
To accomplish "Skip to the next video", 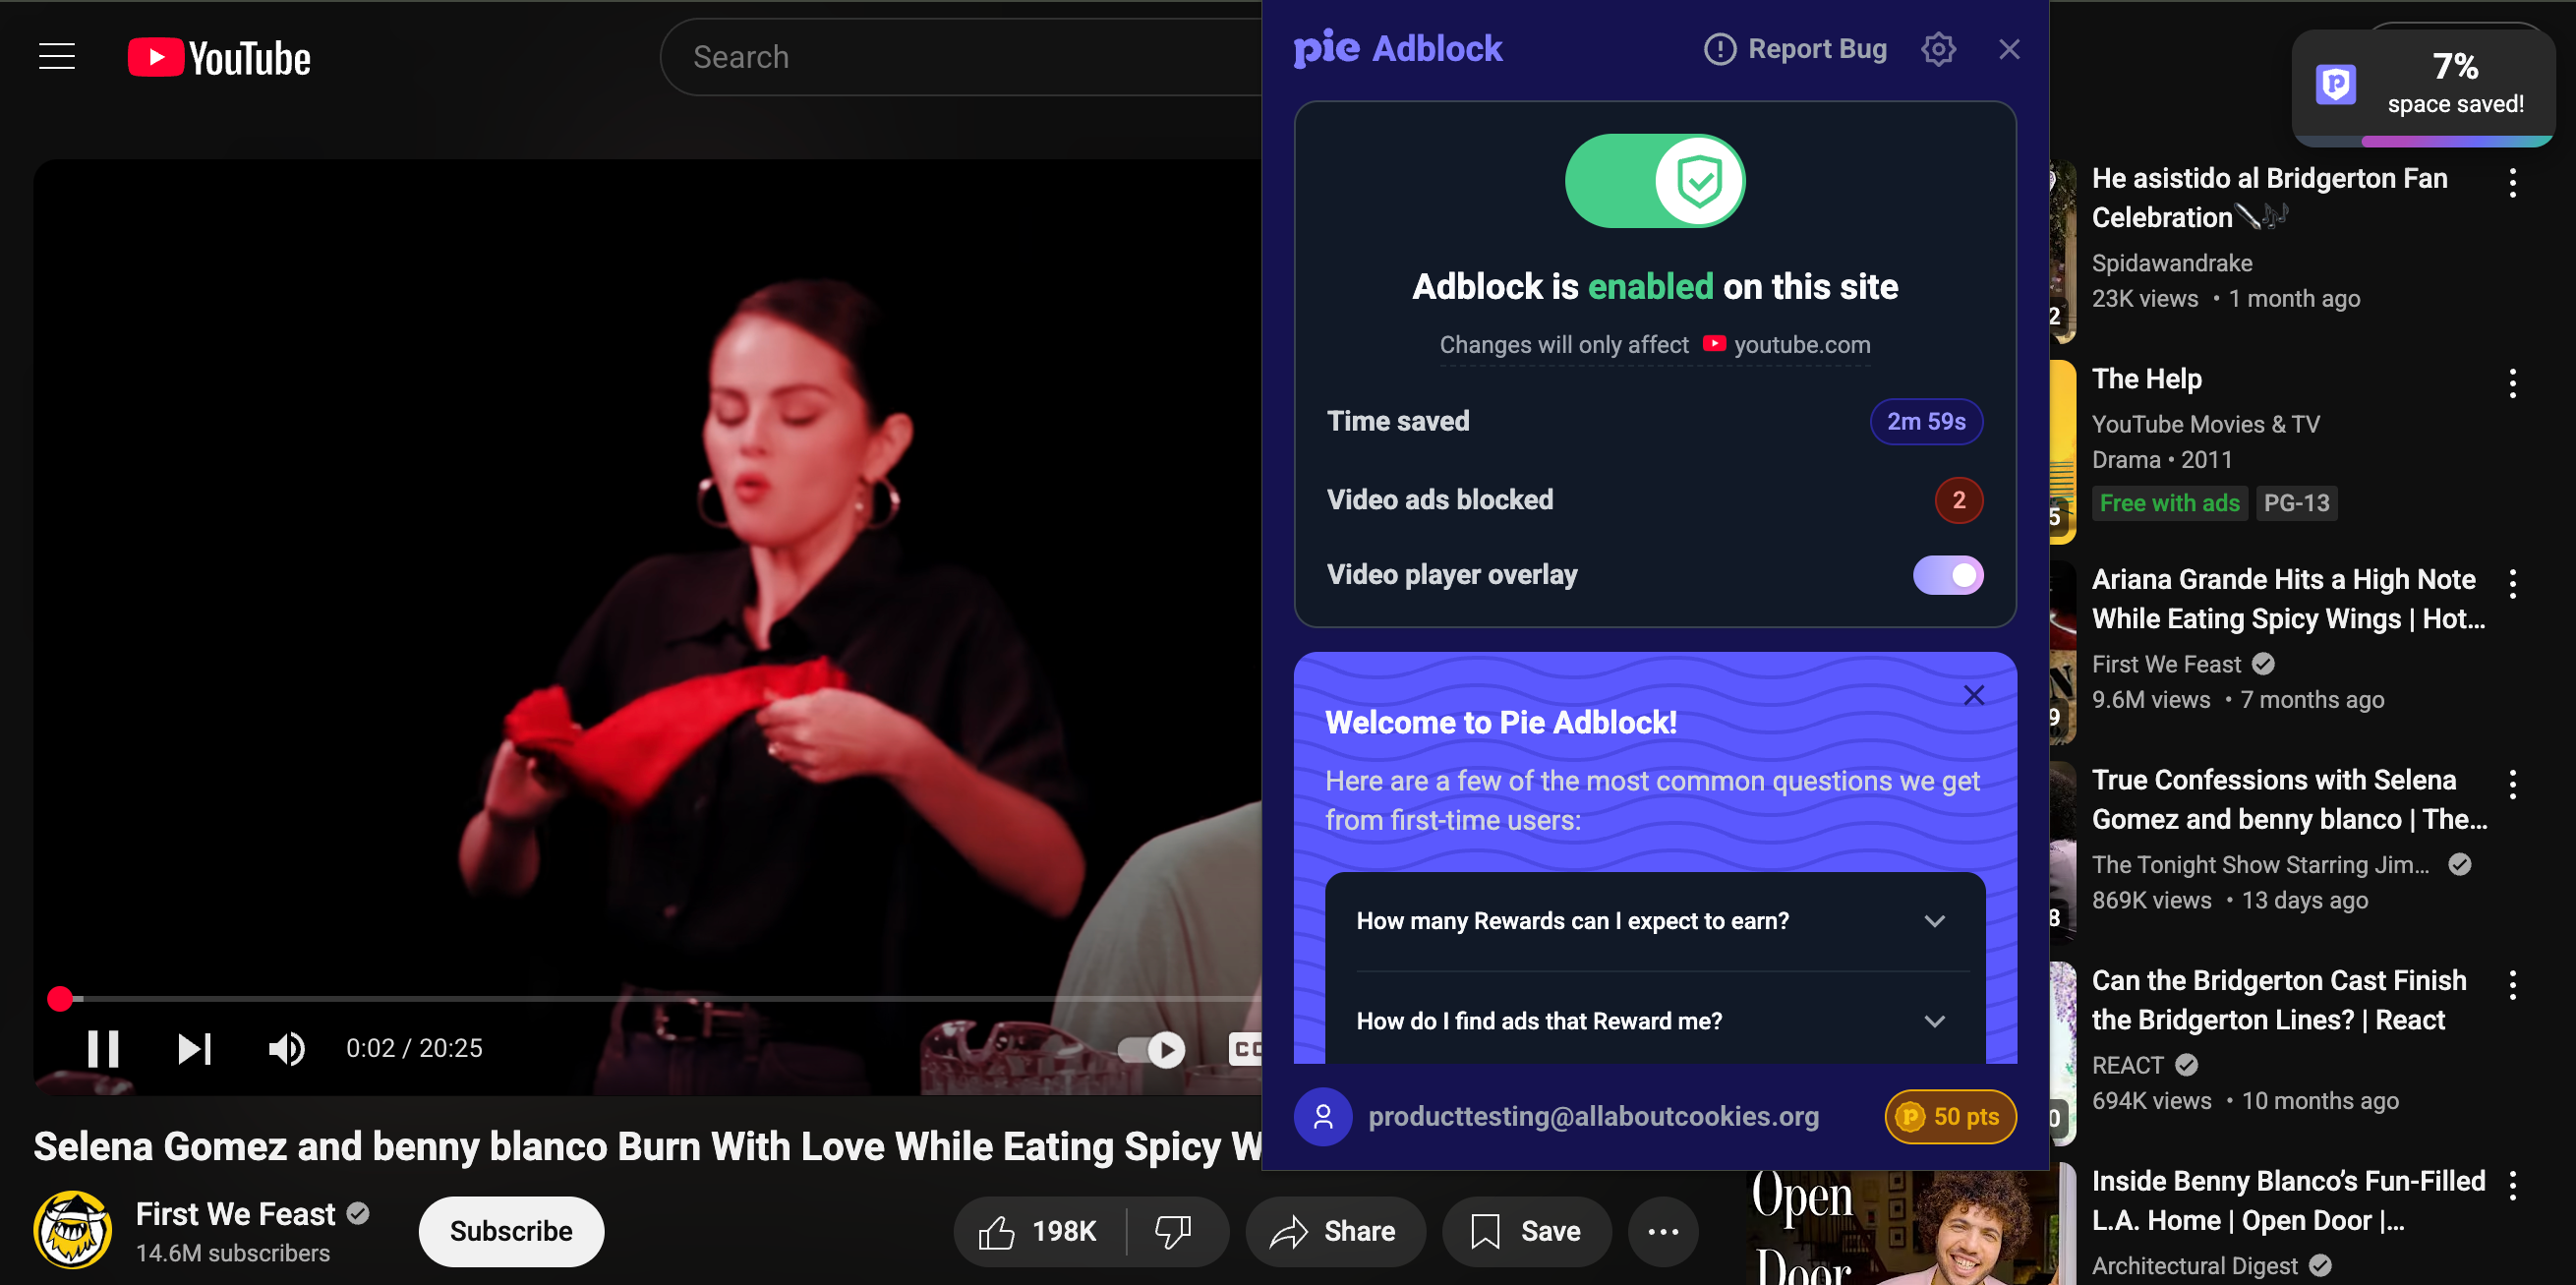I will pyautogui.click(x=194, y=1048).
